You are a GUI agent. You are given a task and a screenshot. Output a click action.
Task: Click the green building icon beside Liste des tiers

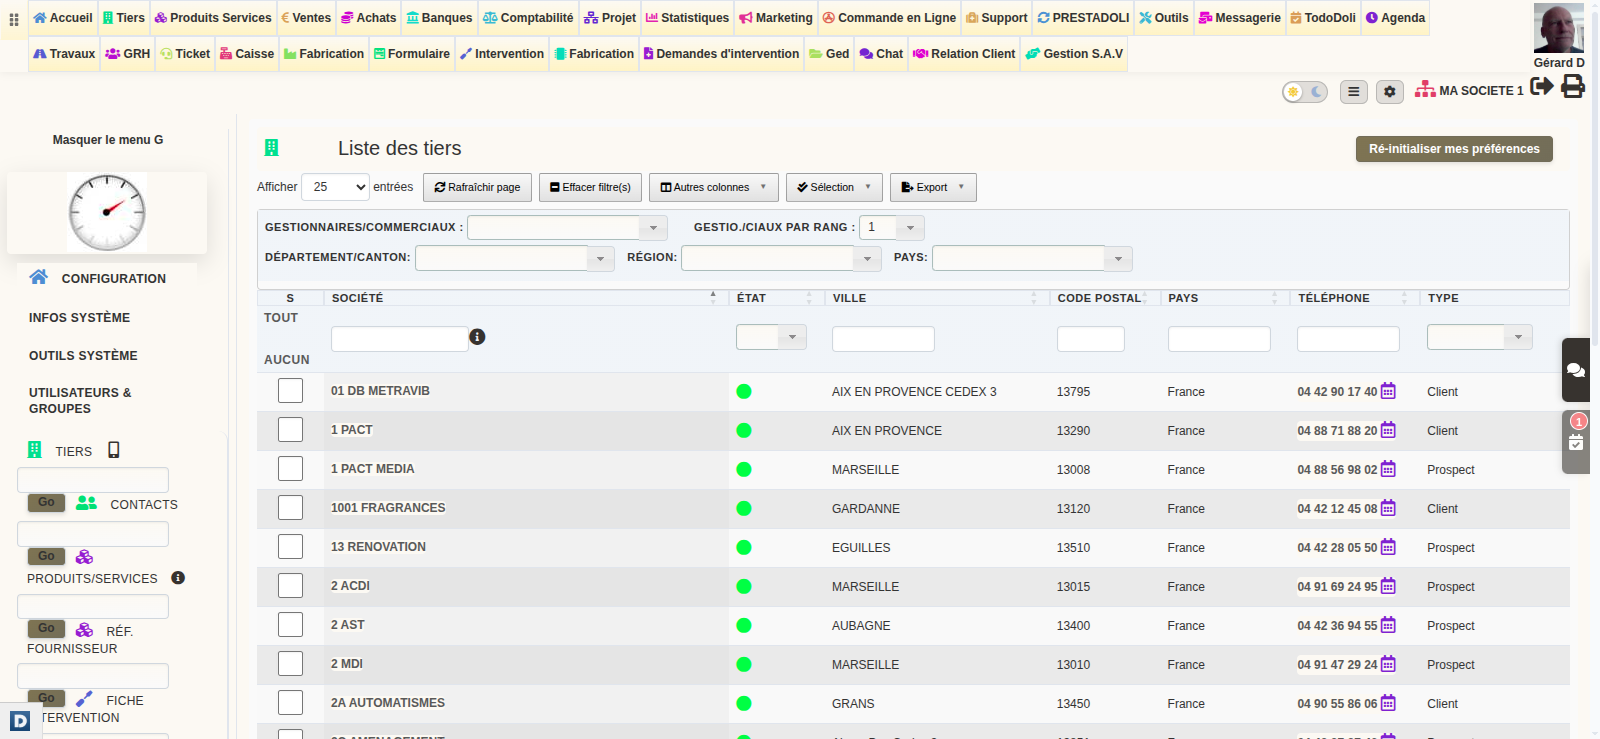pyautogui.click(x=271, y=148)
